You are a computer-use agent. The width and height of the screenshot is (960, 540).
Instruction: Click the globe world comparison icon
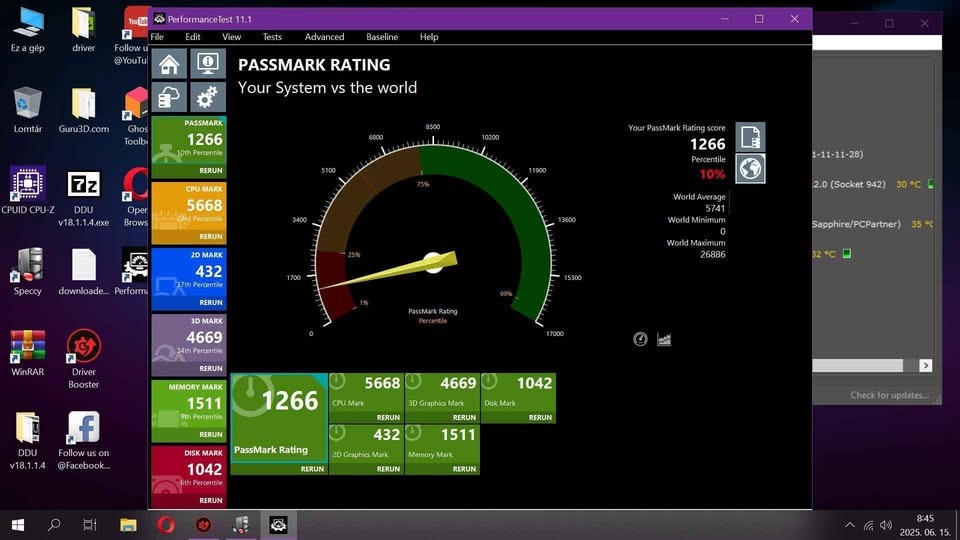tap(750, 168)
